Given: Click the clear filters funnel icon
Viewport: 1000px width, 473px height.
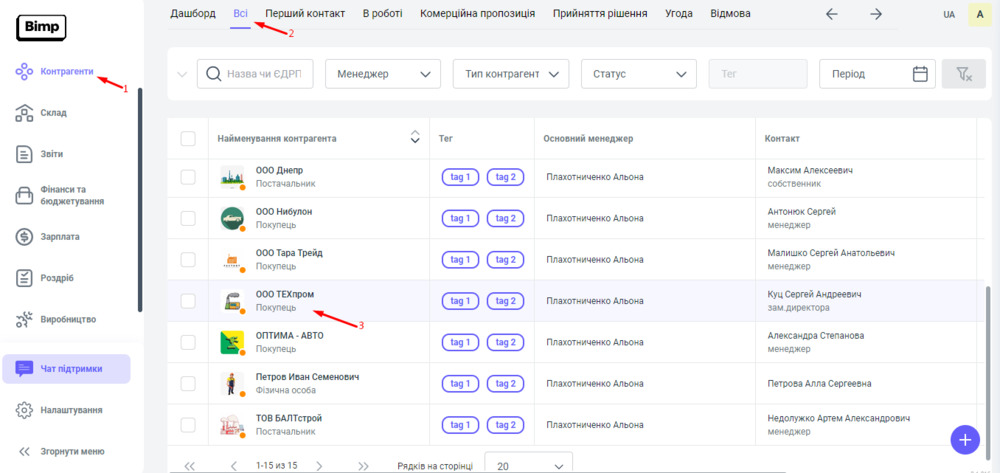Looking at the screenshot, I should [963, 74].
